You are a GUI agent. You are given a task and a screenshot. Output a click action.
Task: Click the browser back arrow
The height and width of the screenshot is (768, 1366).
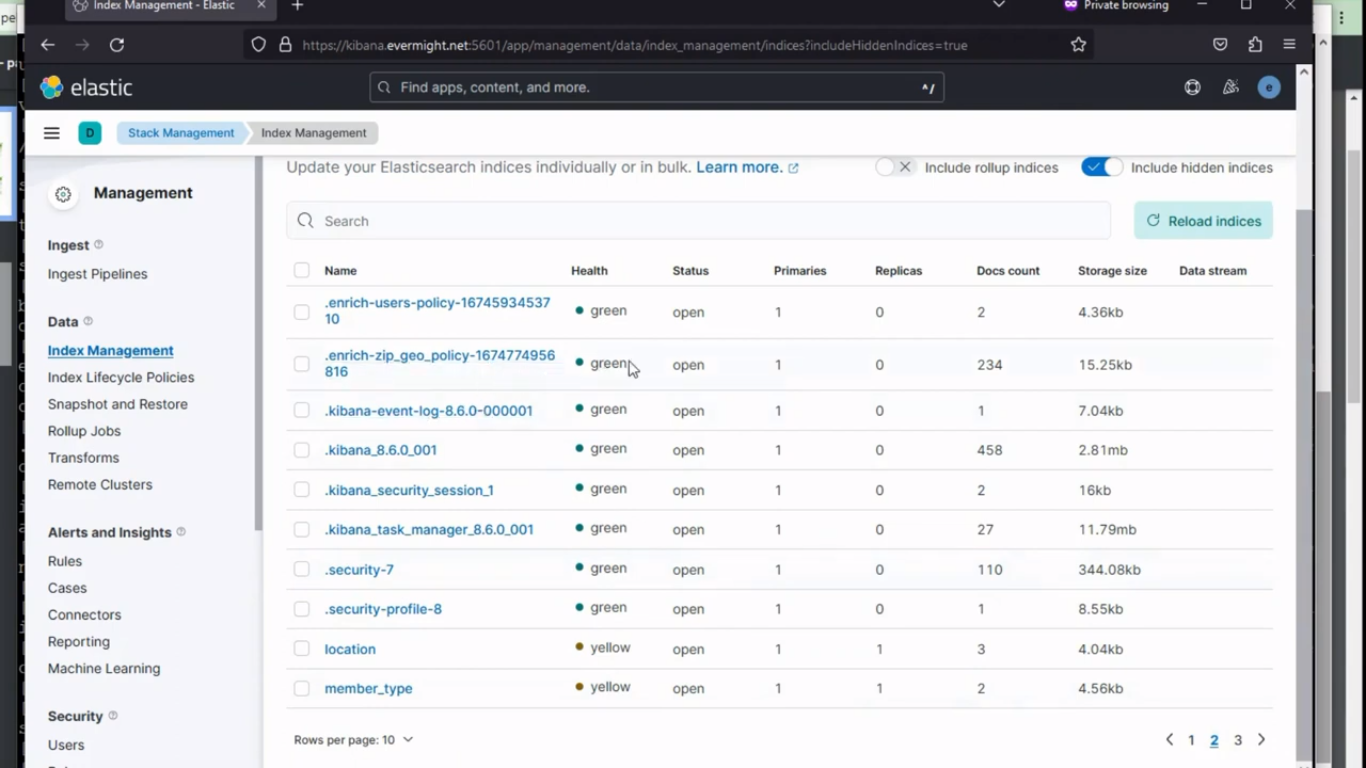coord(47,45)
